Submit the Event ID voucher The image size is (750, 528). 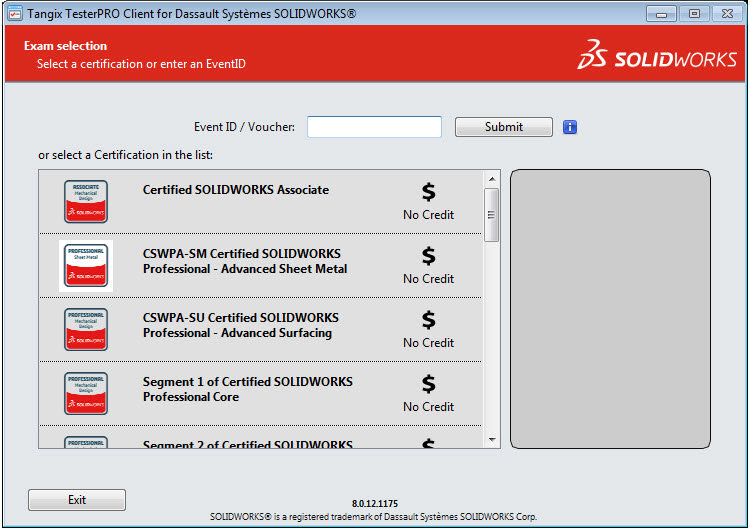coord(504,127)
